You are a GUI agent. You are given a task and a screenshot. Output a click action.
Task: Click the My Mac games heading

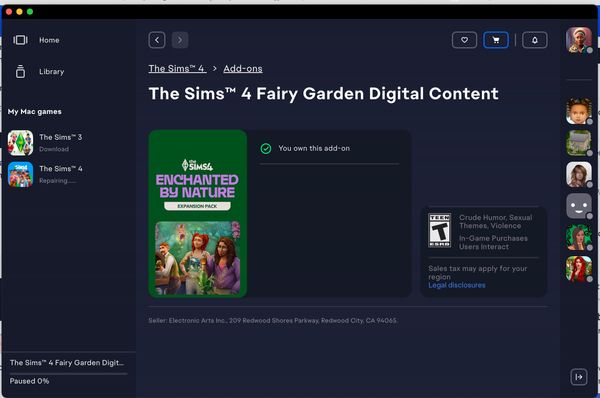[35, 112]
